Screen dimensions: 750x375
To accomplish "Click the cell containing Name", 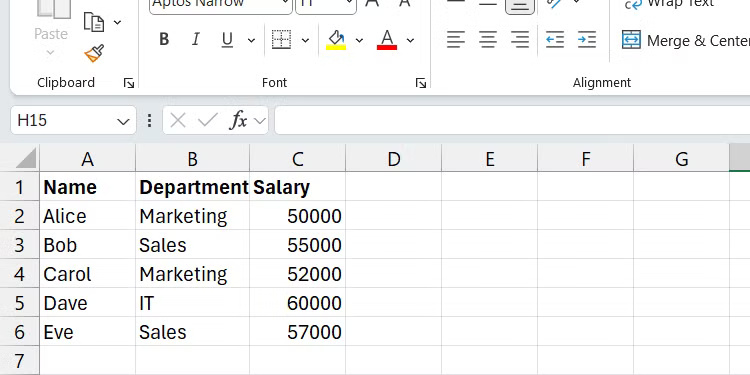I will click(x=88, y=187).
